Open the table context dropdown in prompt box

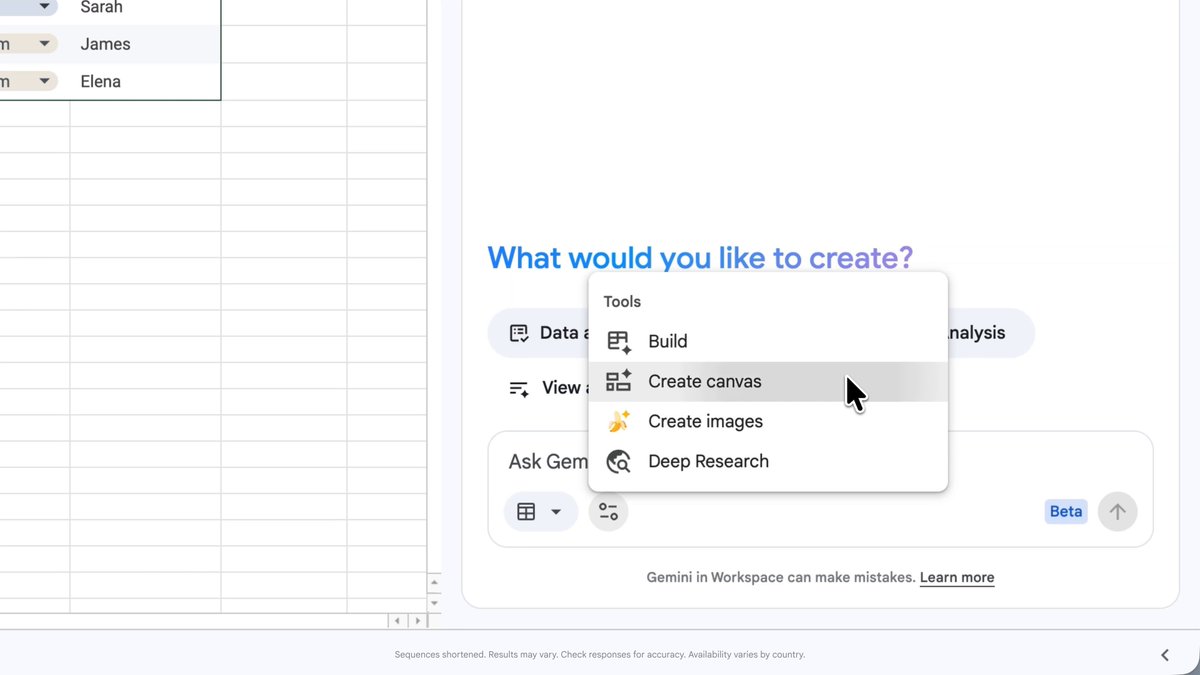[x=540, y=512]
